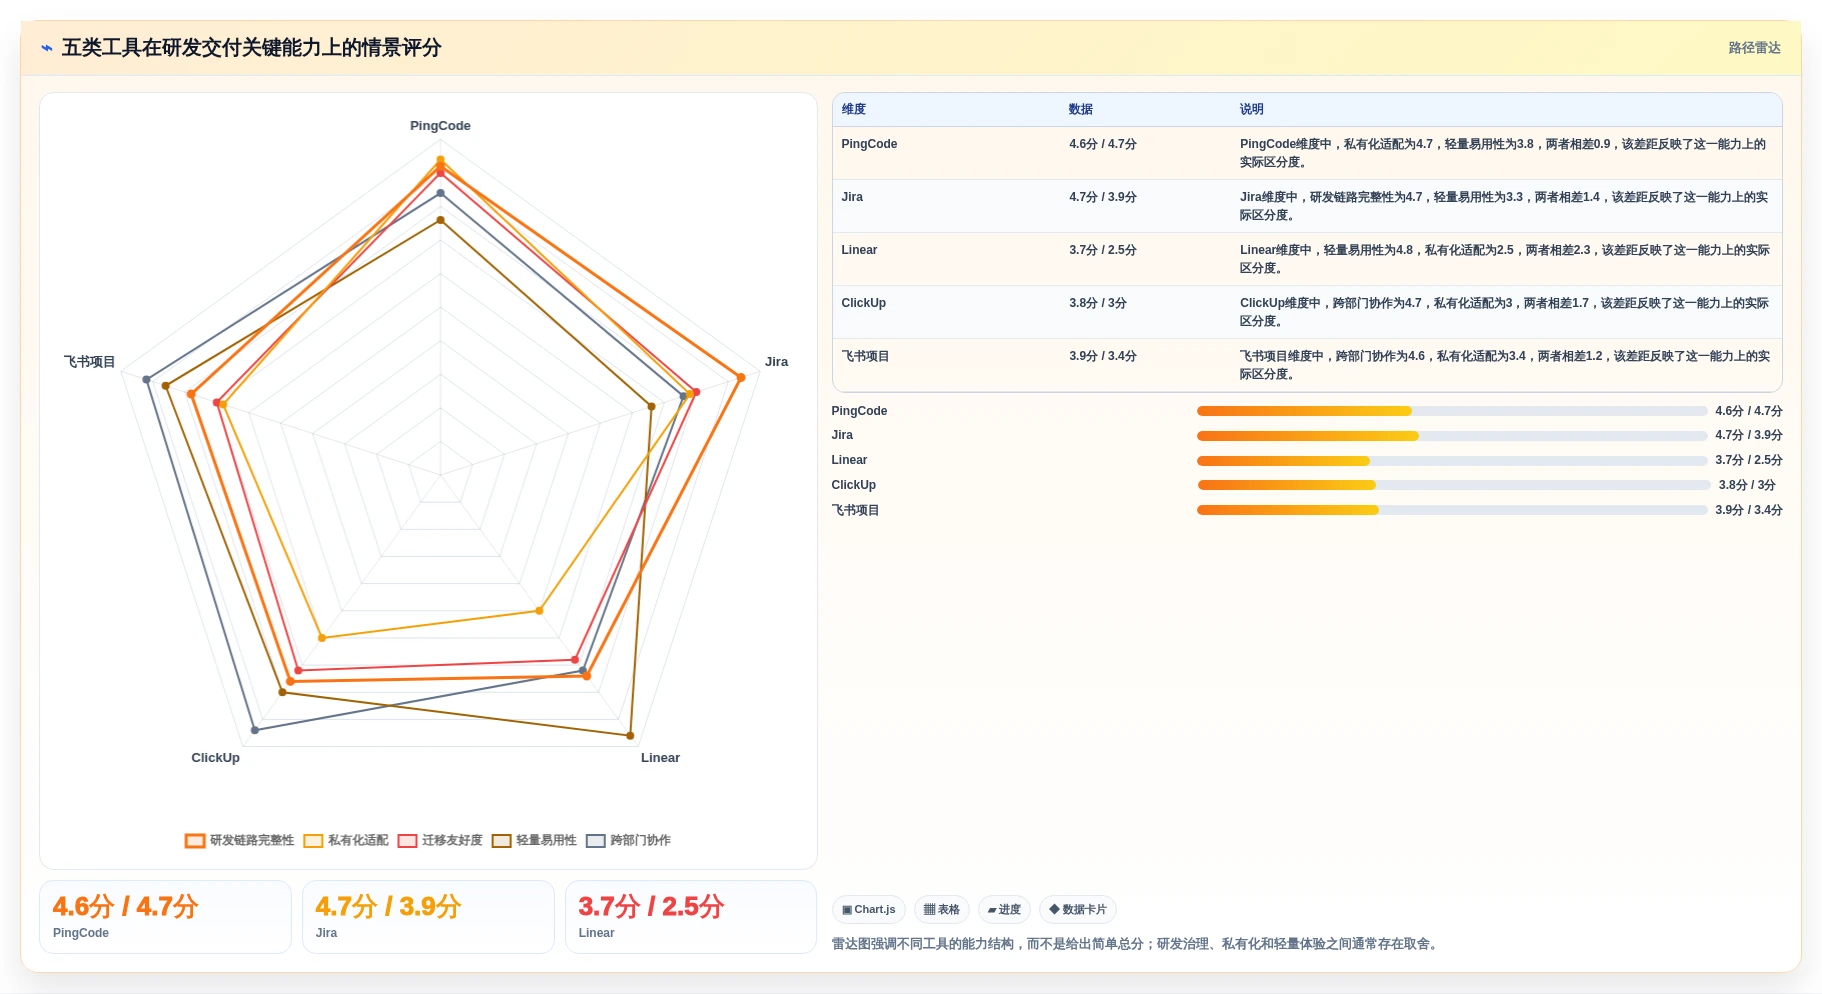
Task: Click the footnote about 雷达图强调不同工具的能力结构
Action: click(1136, 944)
